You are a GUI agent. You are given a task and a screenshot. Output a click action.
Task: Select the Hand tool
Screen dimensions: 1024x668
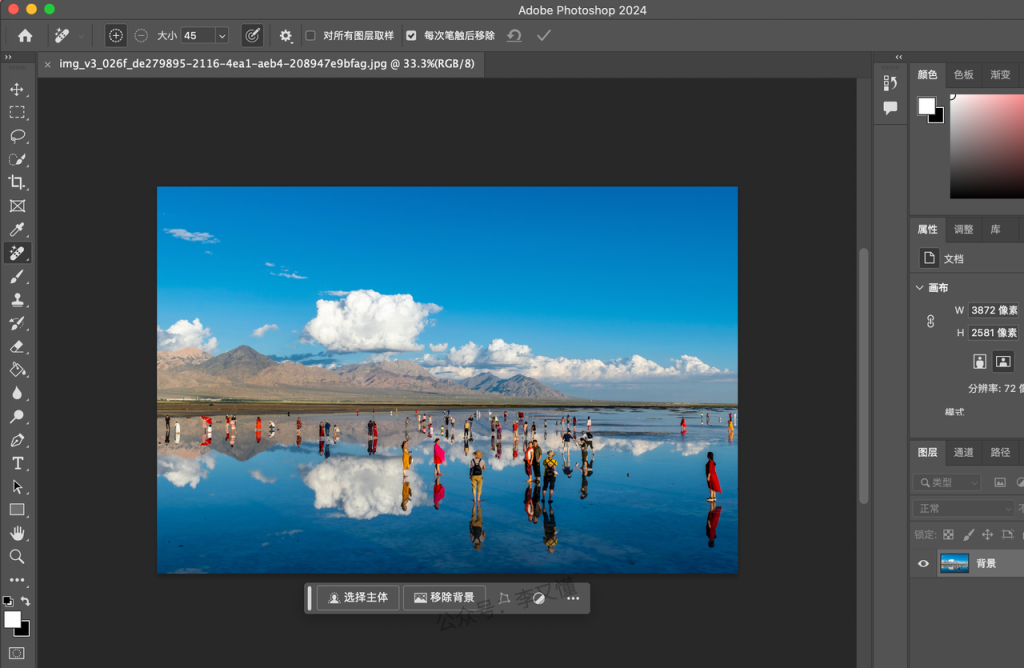coord(17,533)
